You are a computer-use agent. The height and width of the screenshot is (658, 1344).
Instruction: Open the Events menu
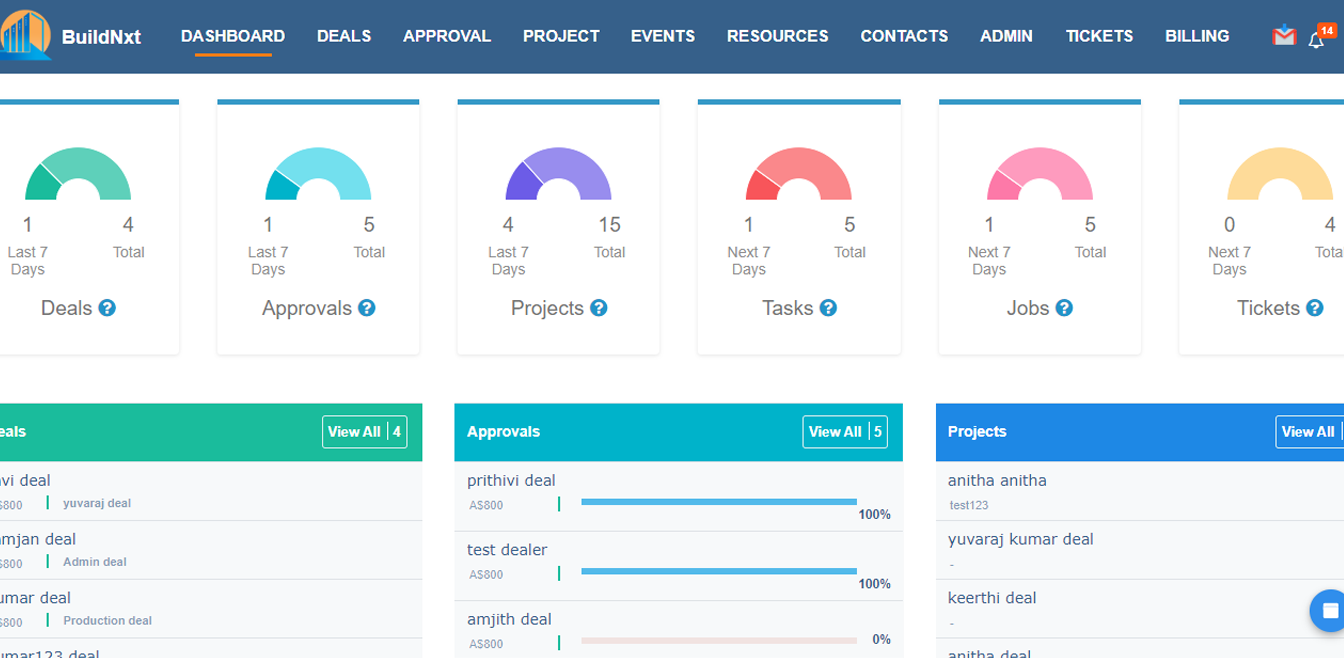point(663,36)
